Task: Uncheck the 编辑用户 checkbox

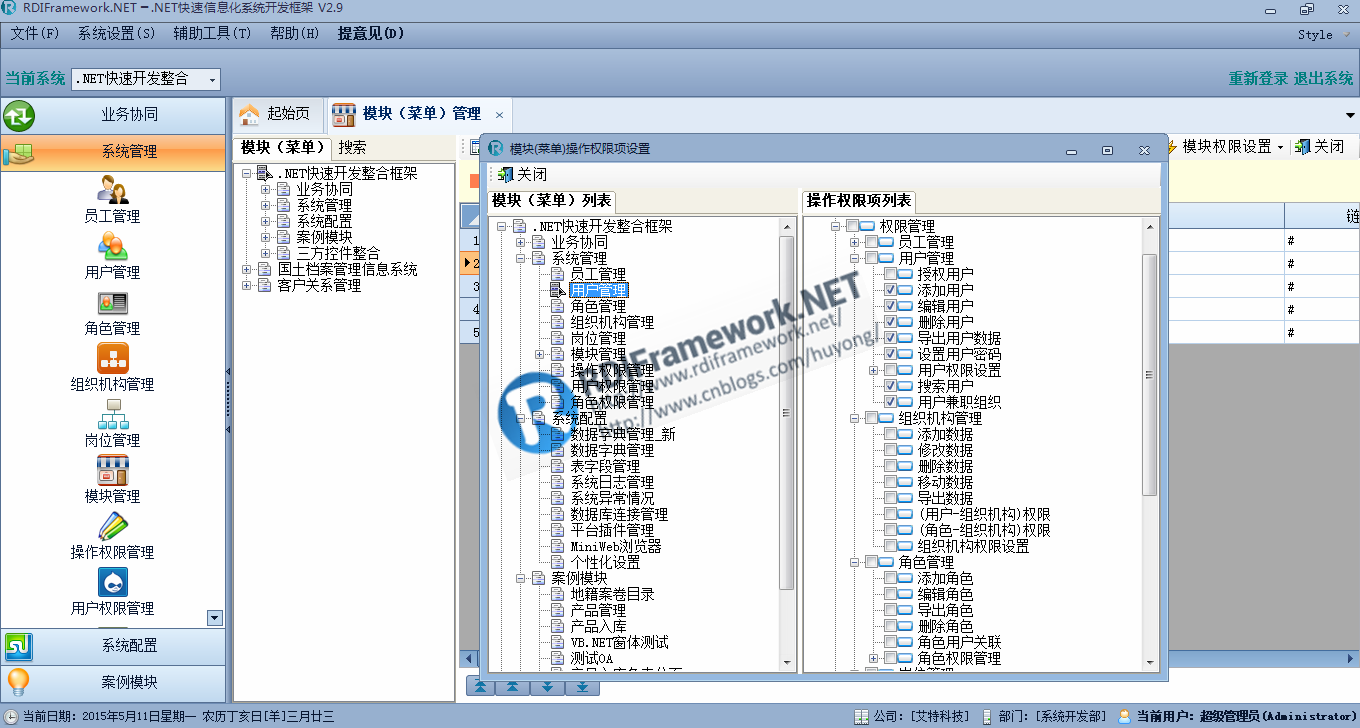Action: (x=891, y=306)
